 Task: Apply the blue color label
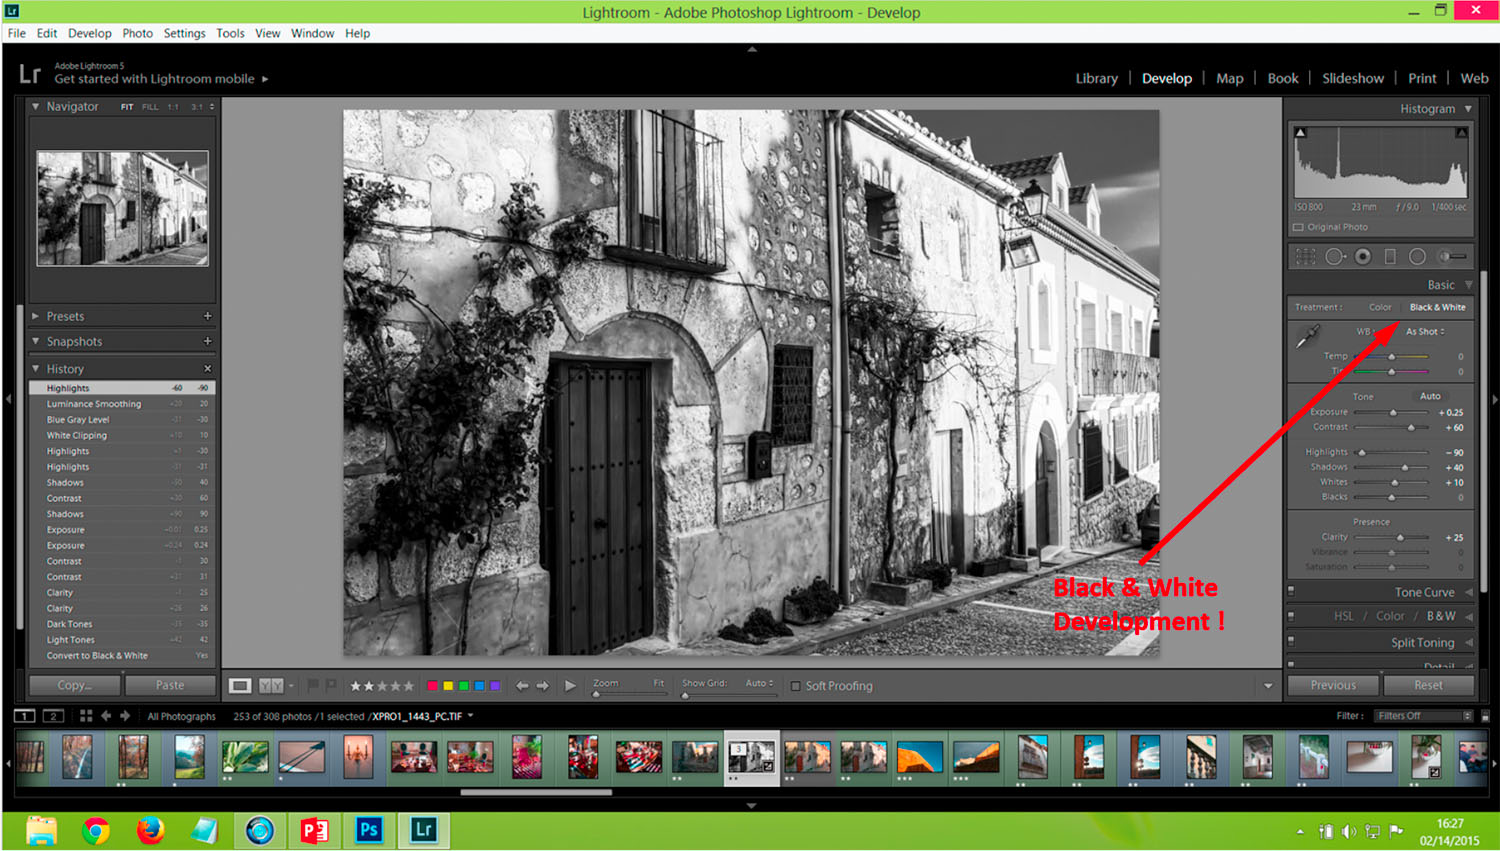(479, 686)
